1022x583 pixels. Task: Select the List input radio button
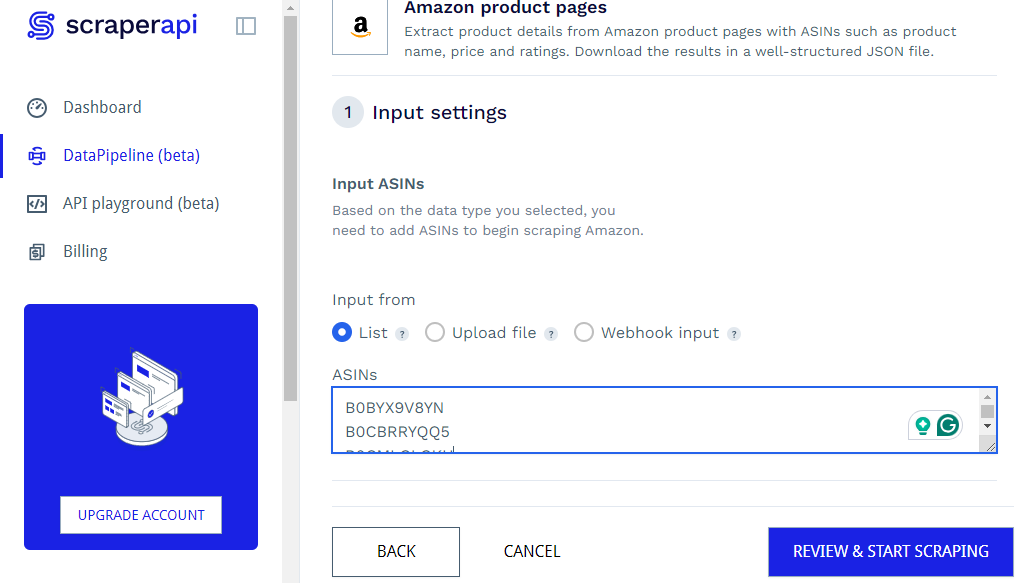[342, 333]
